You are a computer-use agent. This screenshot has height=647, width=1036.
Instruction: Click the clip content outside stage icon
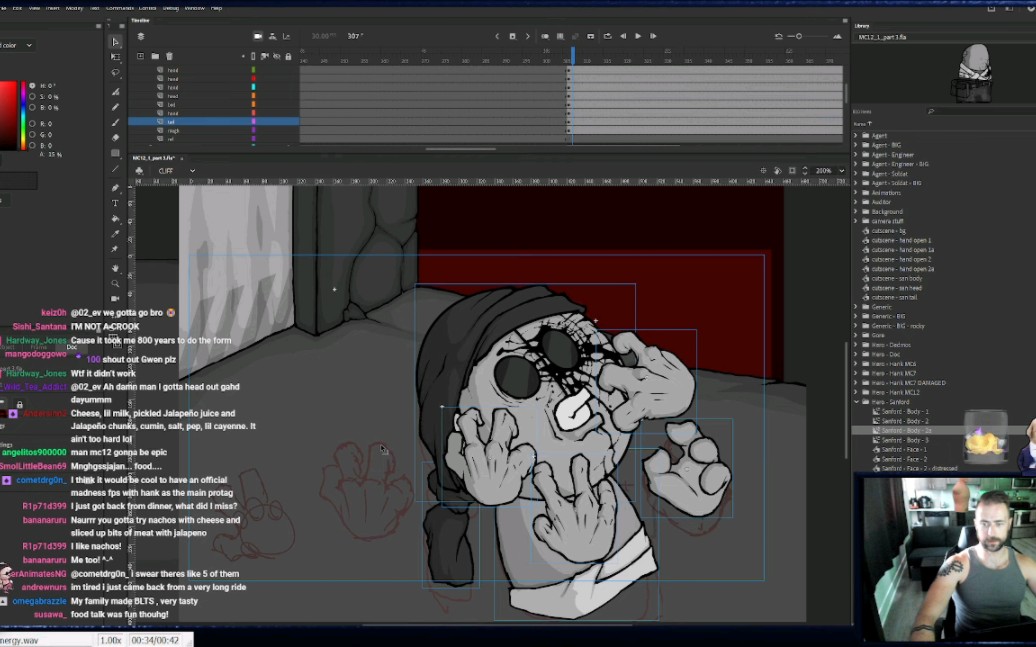(792, 171)
